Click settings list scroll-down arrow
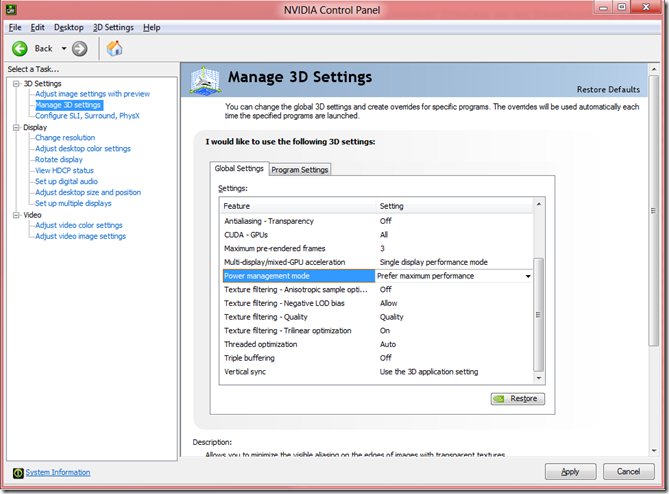Screen dimensions: 669x494 pos(539,378)
